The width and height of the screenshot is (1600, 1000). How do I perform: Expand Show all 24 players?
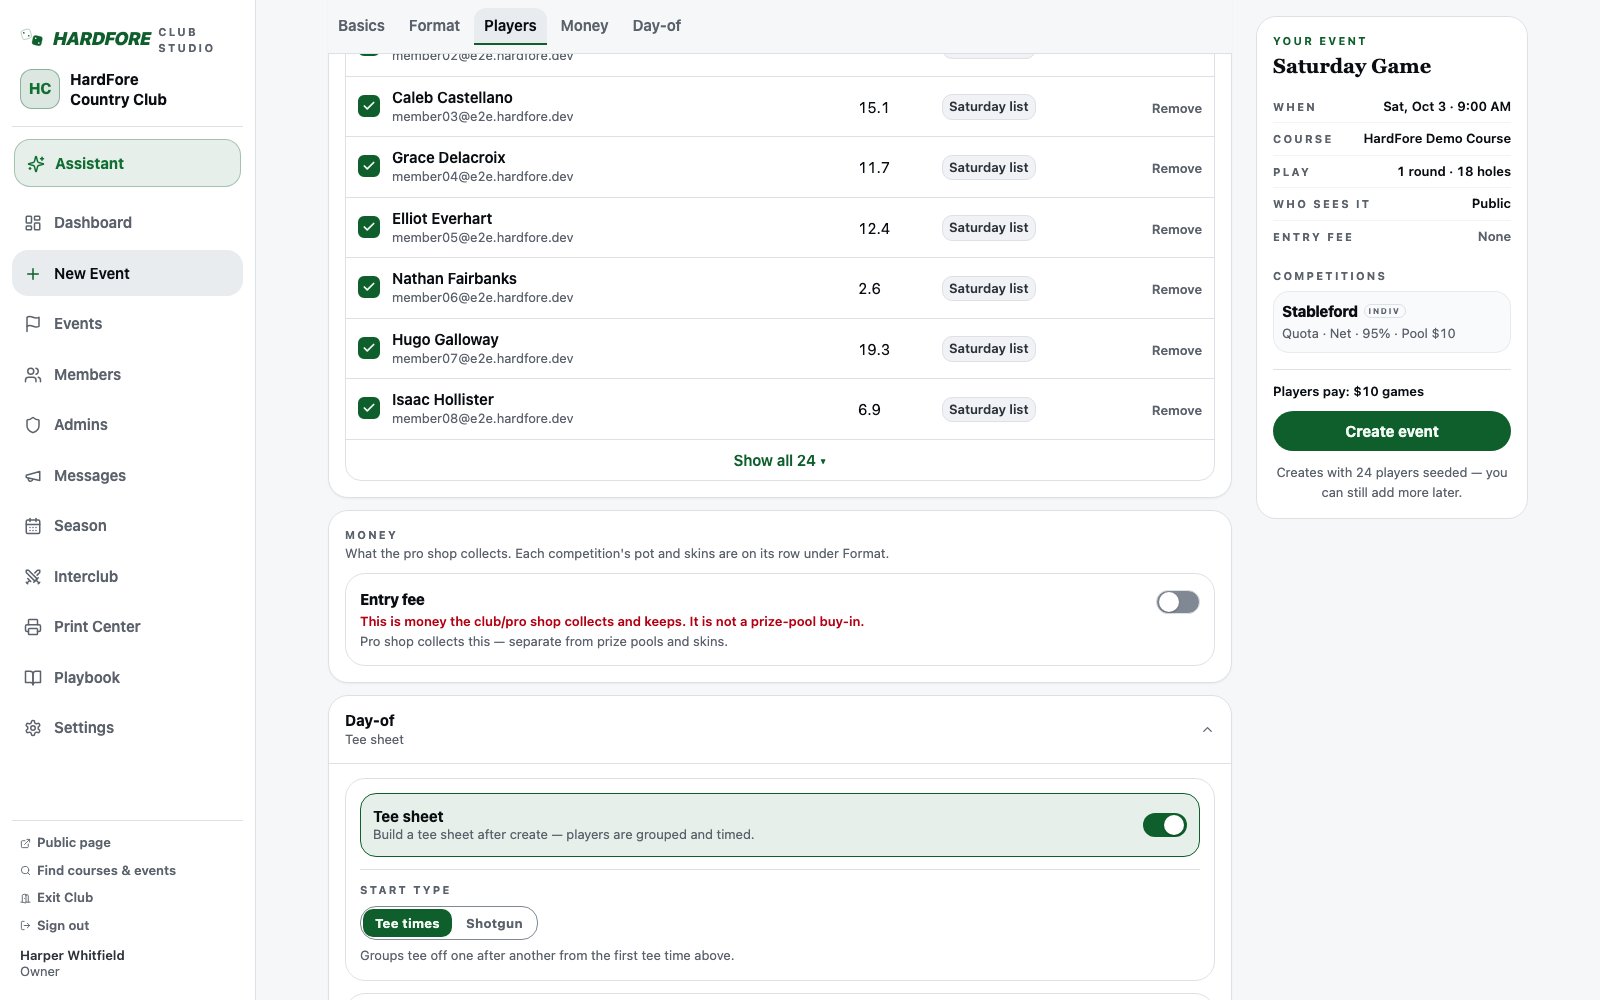[780, 461]
